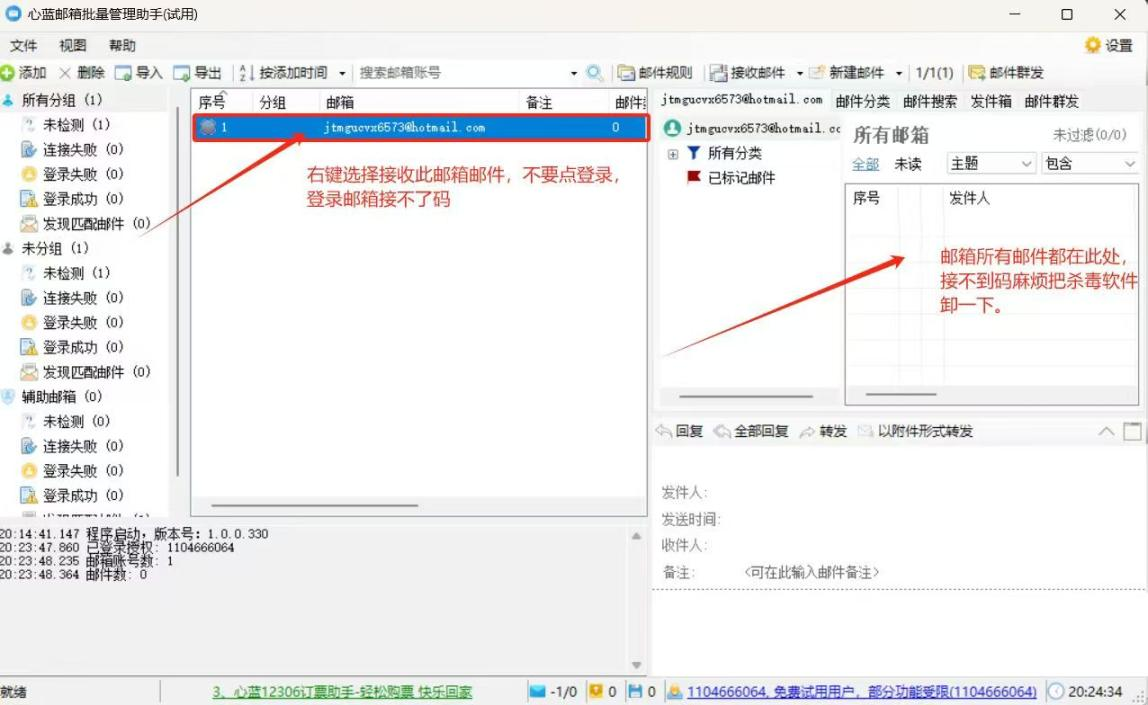Screen dimensions: 1148x705
Task: Open the 视图 menu
Action: tap(72, 45)
